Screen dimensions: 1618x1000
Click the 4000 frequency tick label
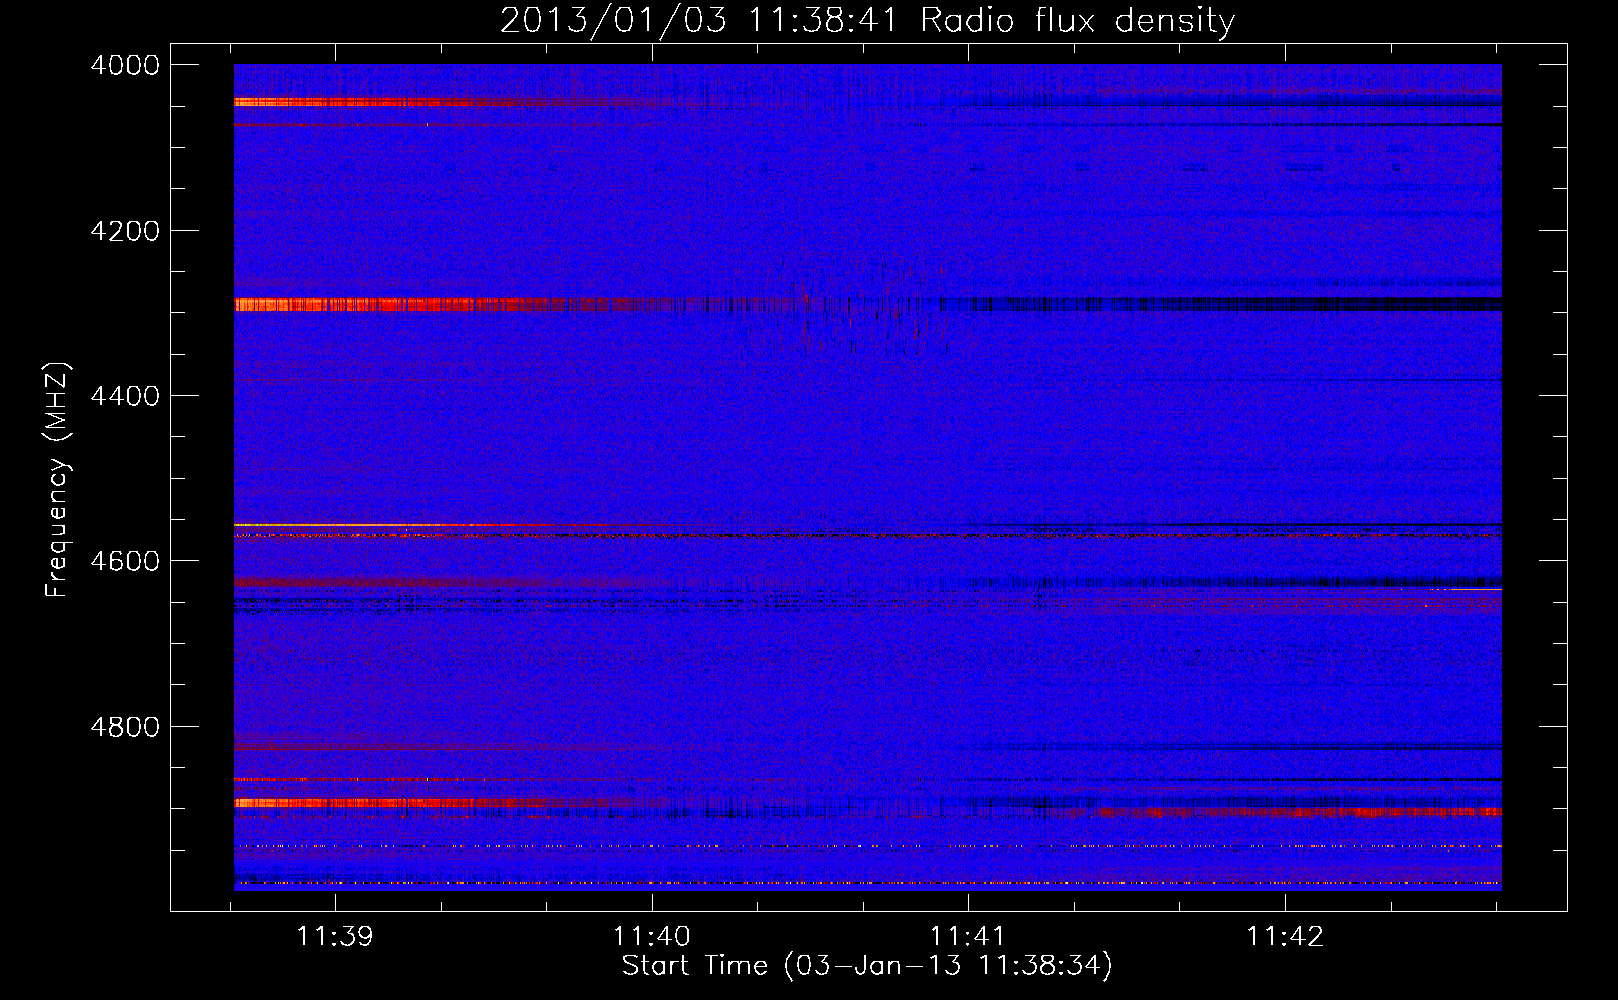[125, 65]
